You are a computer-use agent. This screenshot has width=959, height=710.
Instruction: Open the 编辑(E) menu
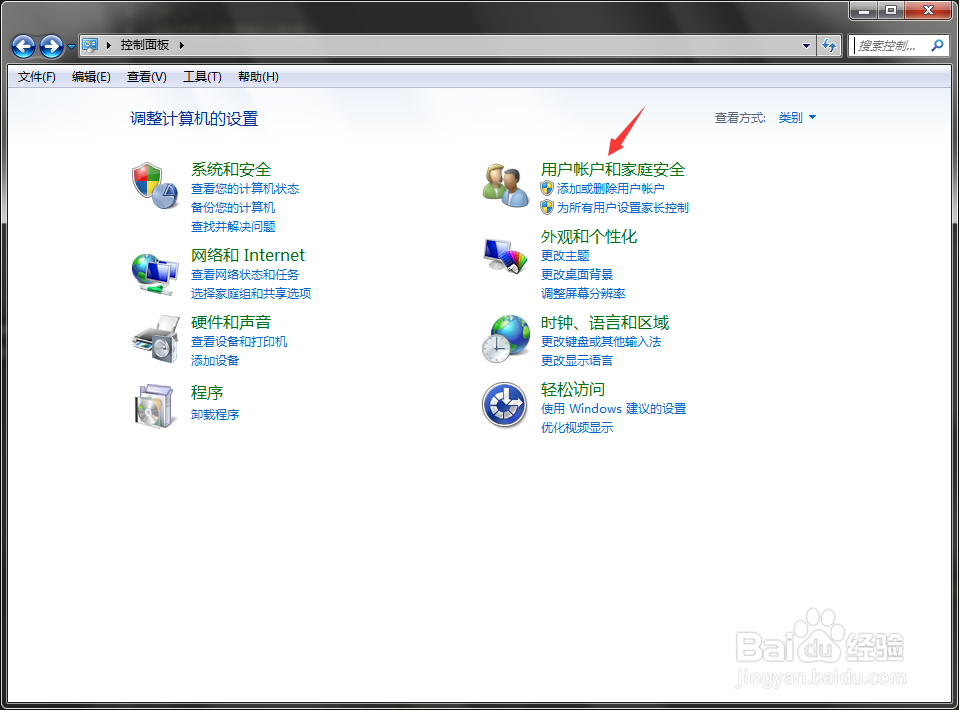(x=91, y=77)
